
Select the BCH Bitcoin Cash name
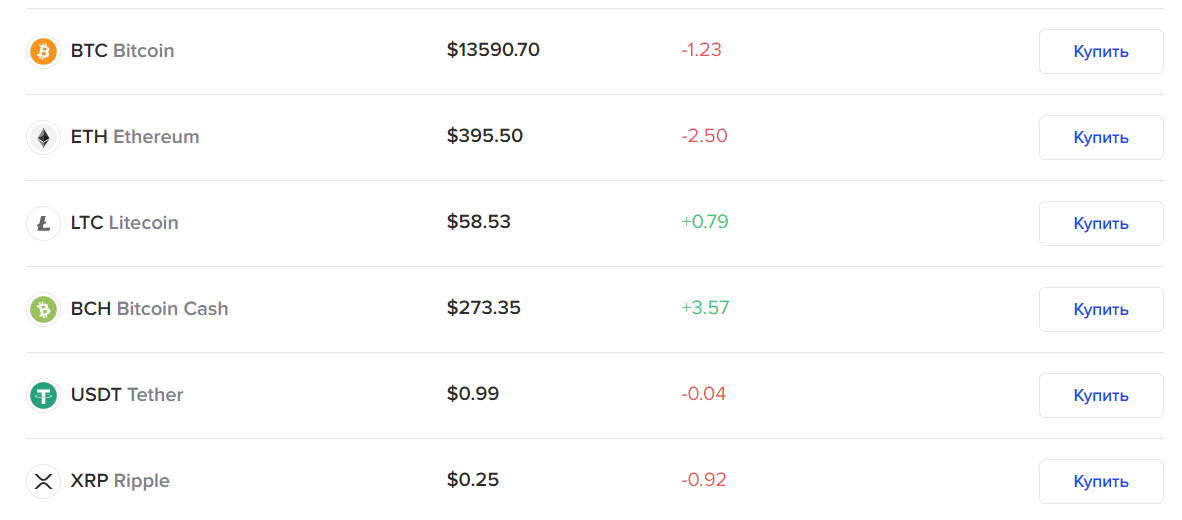click(149, 309)
